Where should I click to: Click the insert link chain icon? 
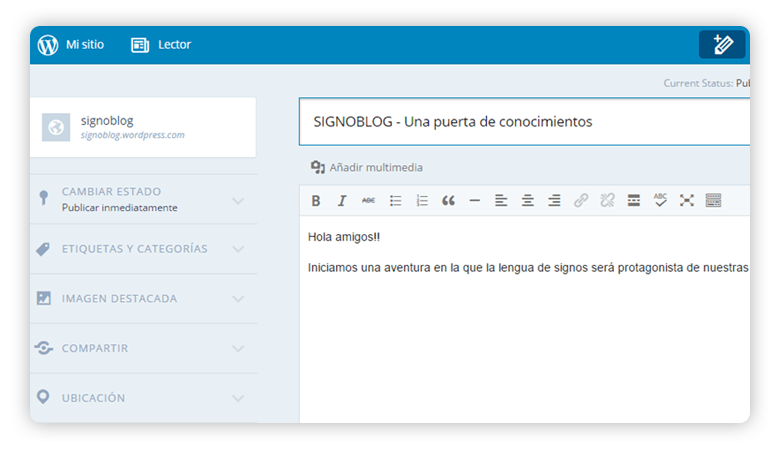tap(581, 200)
